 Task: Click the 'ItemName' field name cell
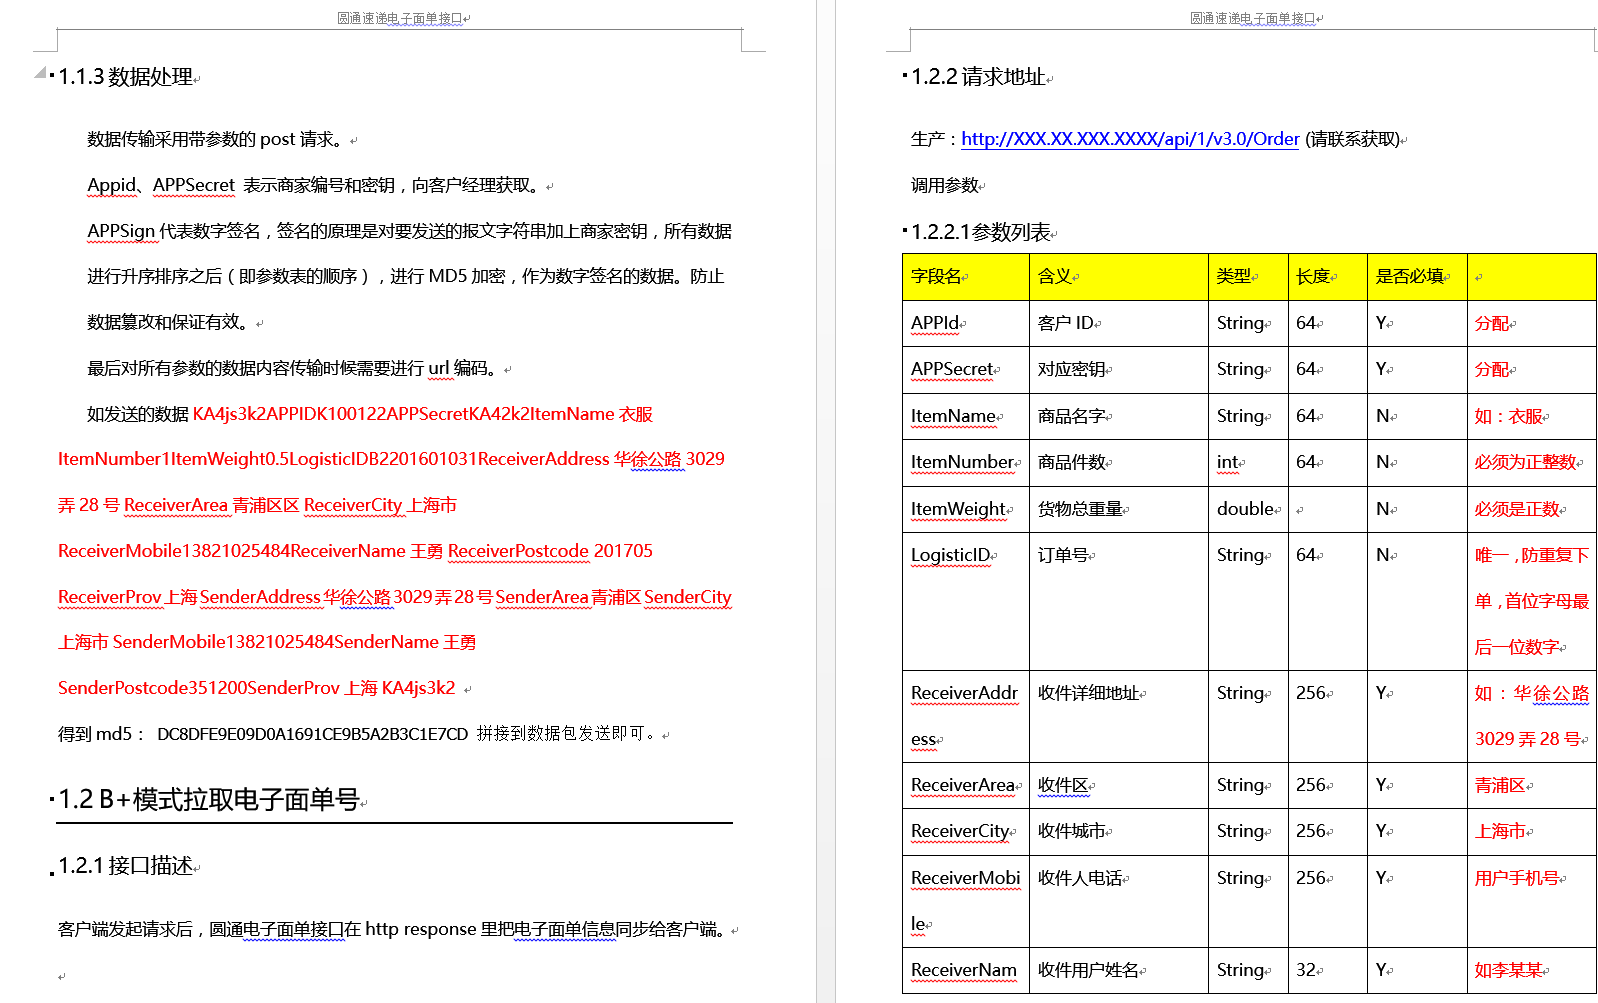(x=966, y=416)
